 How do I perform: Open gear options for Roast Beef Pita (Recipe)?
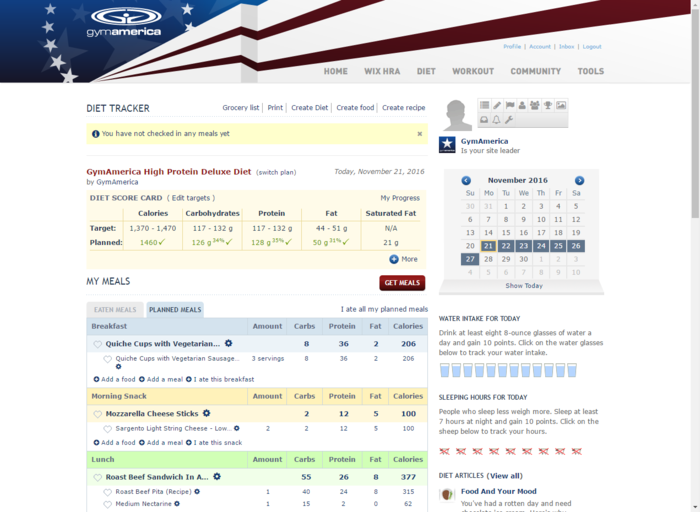click(197, 492)
